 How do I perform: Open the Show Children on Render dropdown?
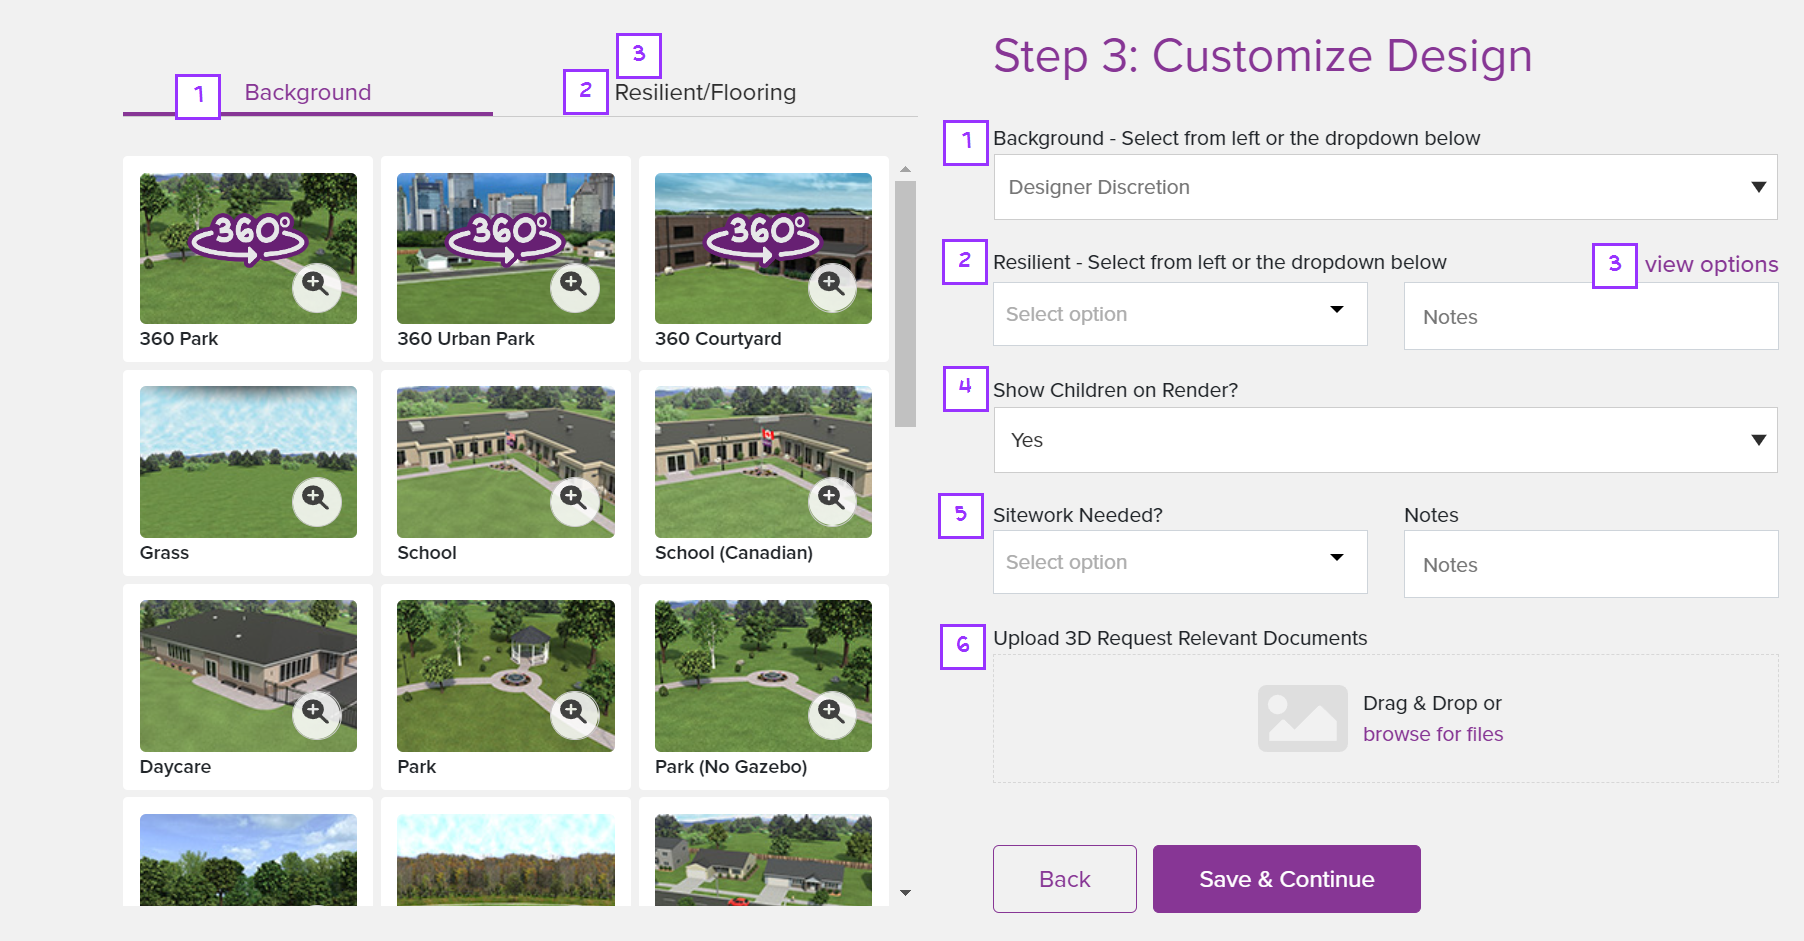point(1385,440)
